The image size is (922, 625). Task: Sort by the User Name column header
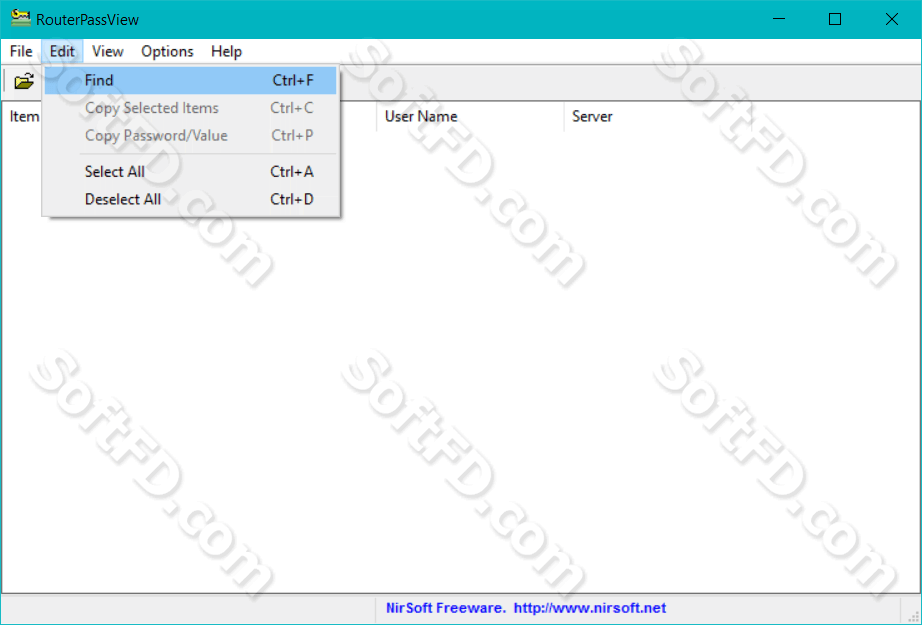470,116
